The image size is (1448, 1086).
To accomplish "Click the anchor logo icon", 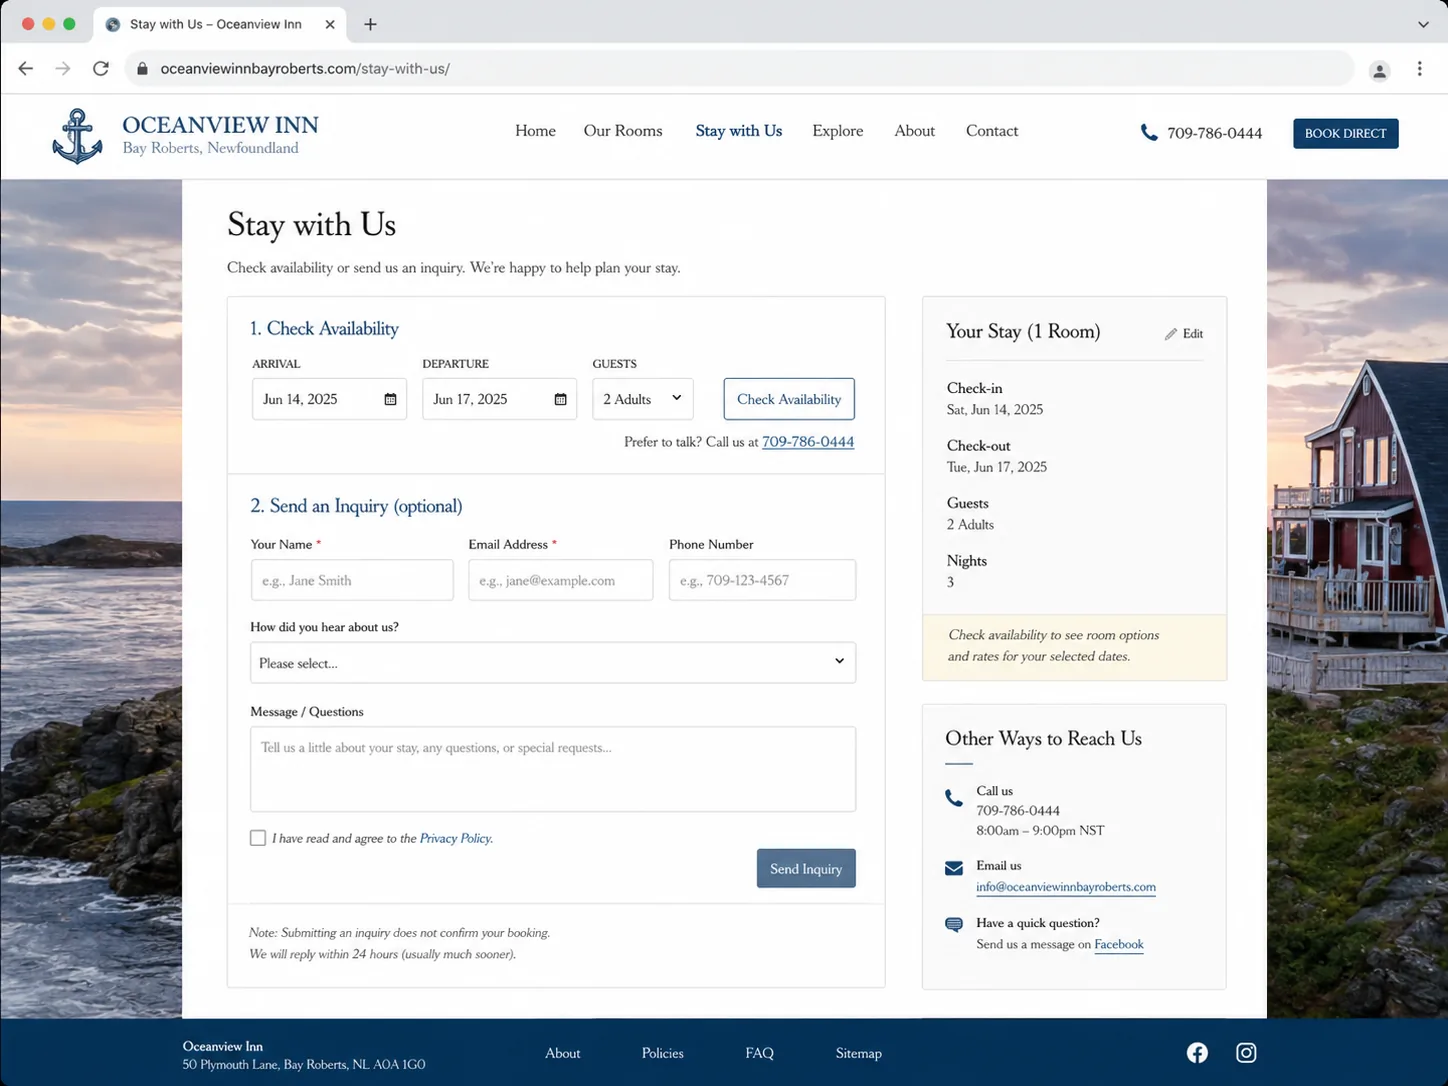I will click(x=77, y=137).
